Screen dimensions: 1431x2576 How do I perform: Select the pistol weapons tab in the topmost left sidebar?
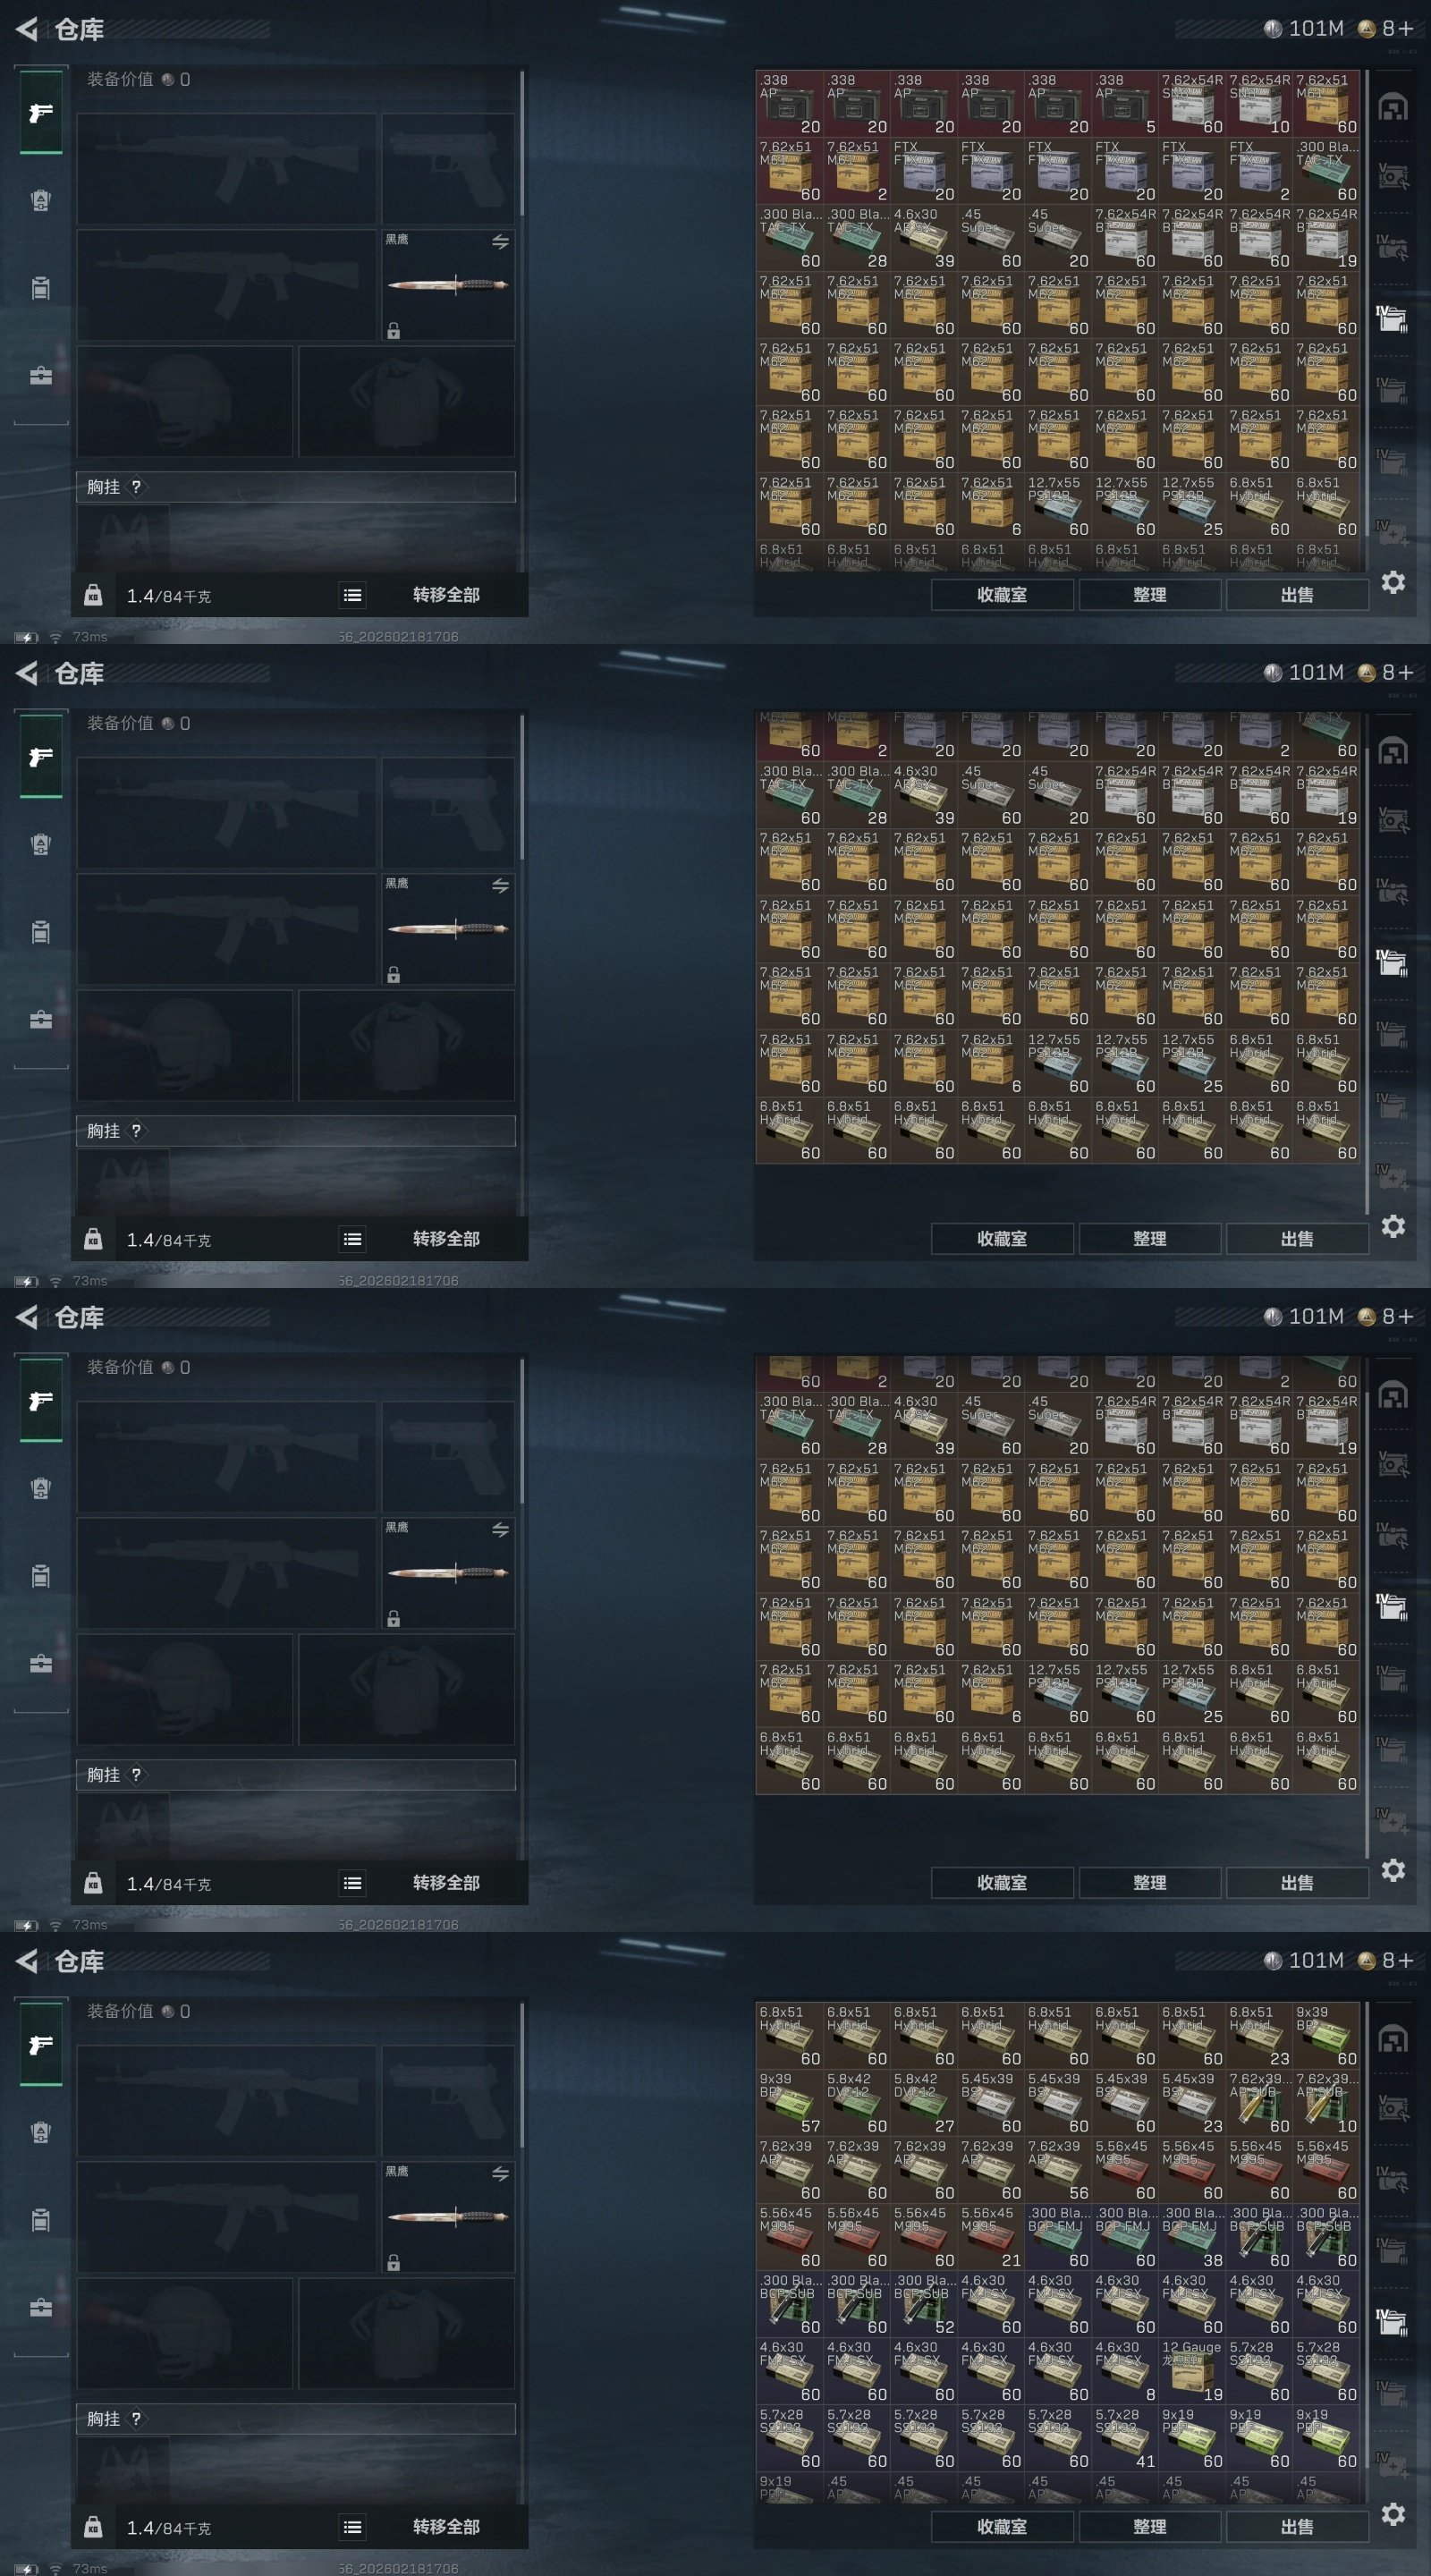click(x=41, y=113)
